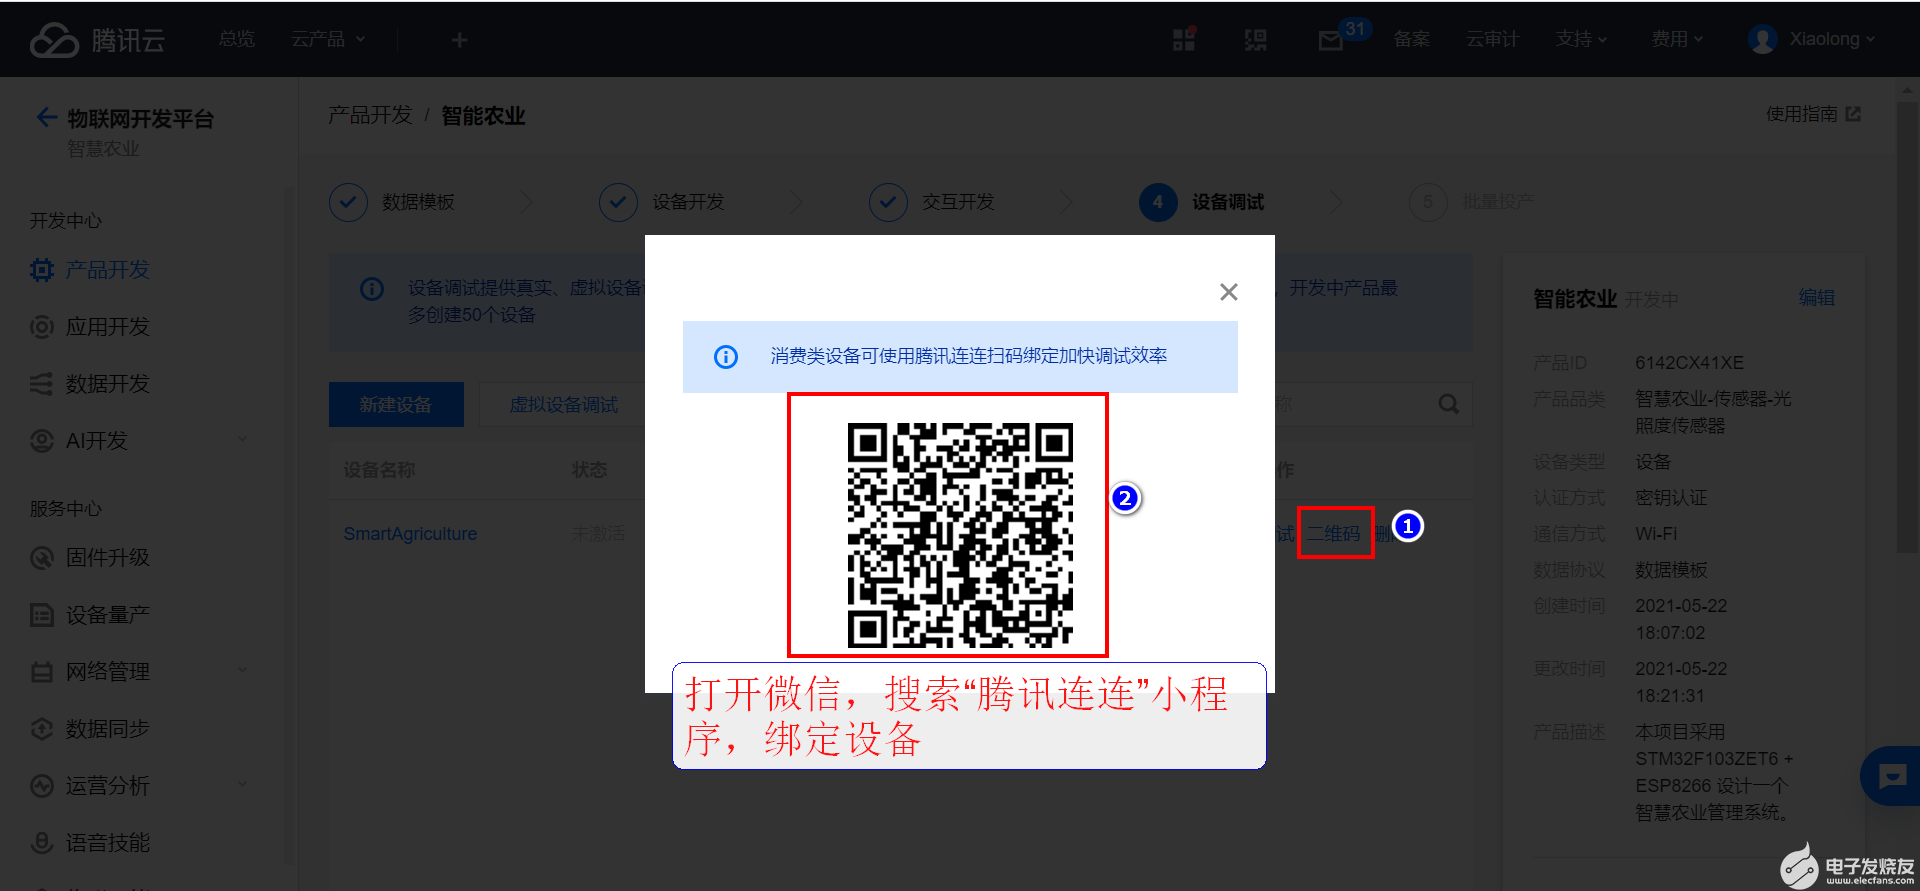Click the 产品开发 sidebar chip icon

point(42,270)
